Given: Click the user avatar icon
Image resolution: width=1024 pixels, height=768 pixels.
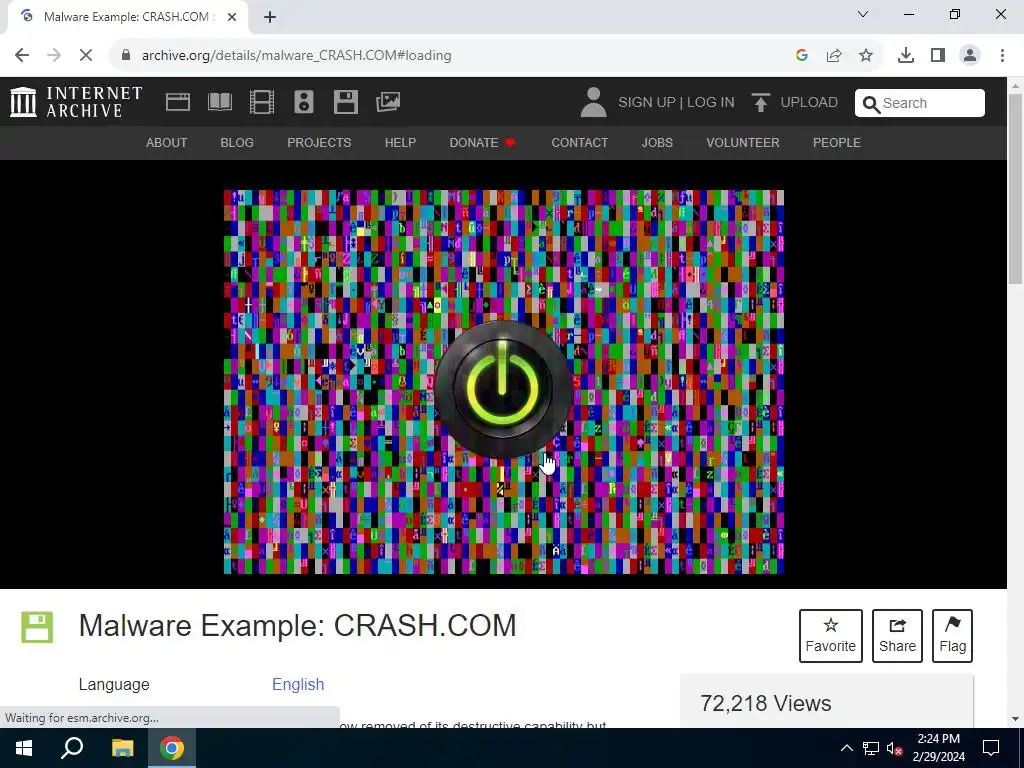Looking at the screenshot, I should (x=594, y=103).
